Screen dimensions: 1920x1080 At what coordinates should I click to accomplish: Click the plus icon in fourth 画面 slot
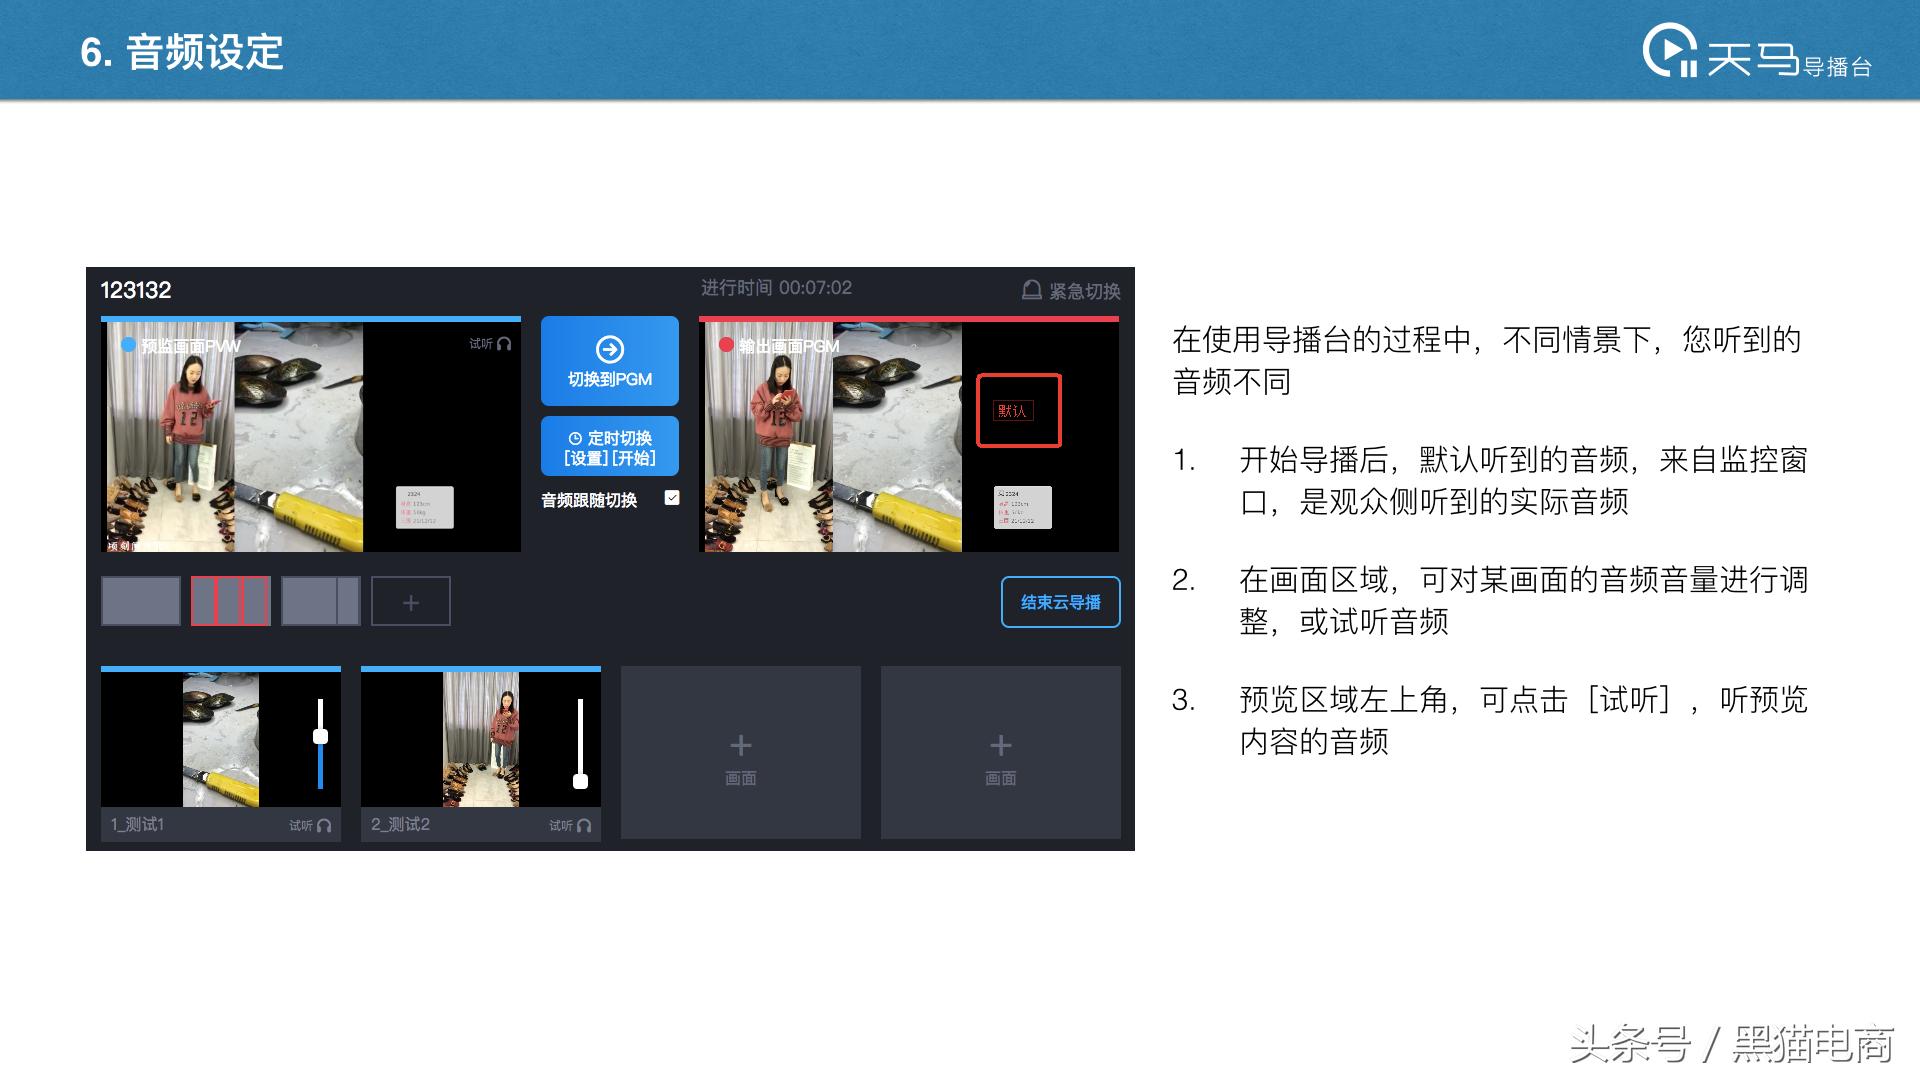click(1000, 745)
